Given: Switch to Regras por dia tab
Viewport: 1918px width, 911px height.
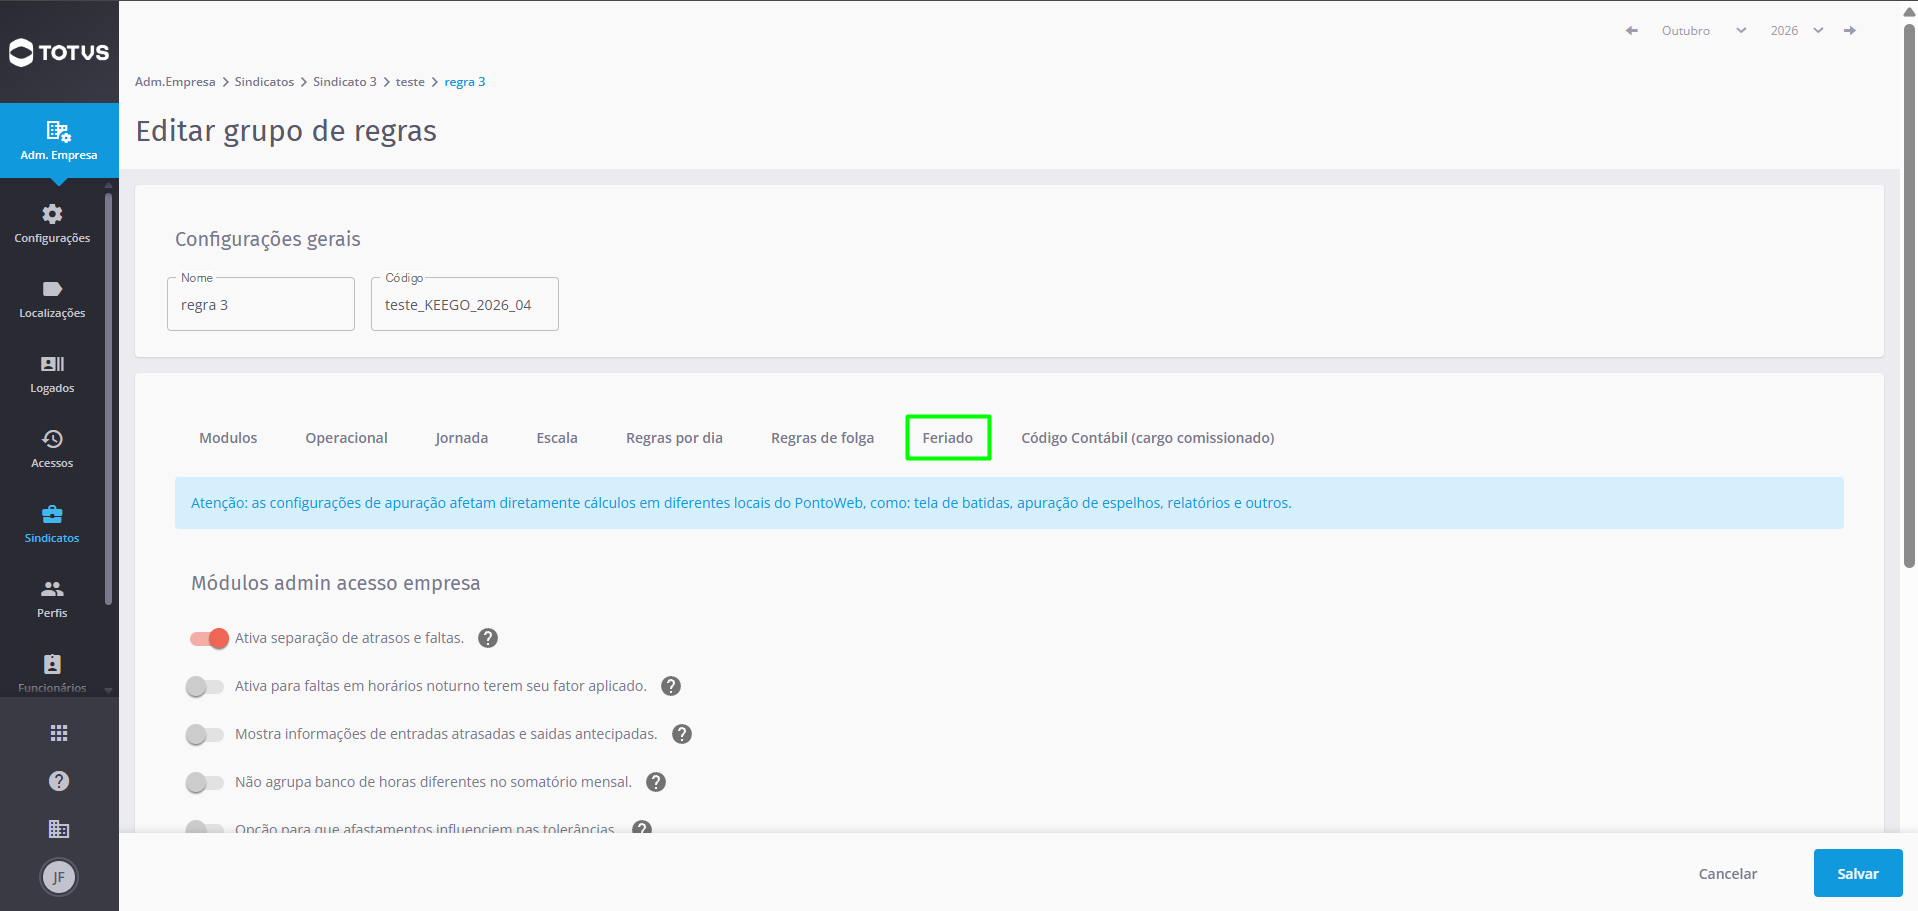Looking at the screenshot, I should point(674,438).
